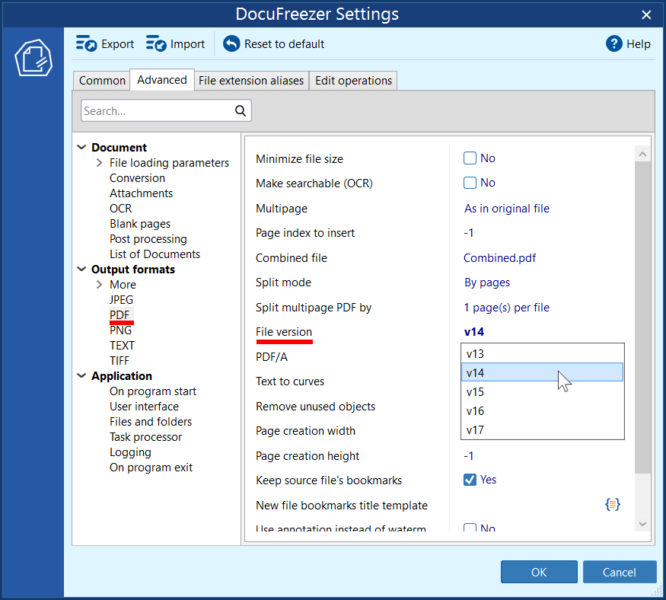
Task: Click the Reset to default label
Action: point(284,44)
